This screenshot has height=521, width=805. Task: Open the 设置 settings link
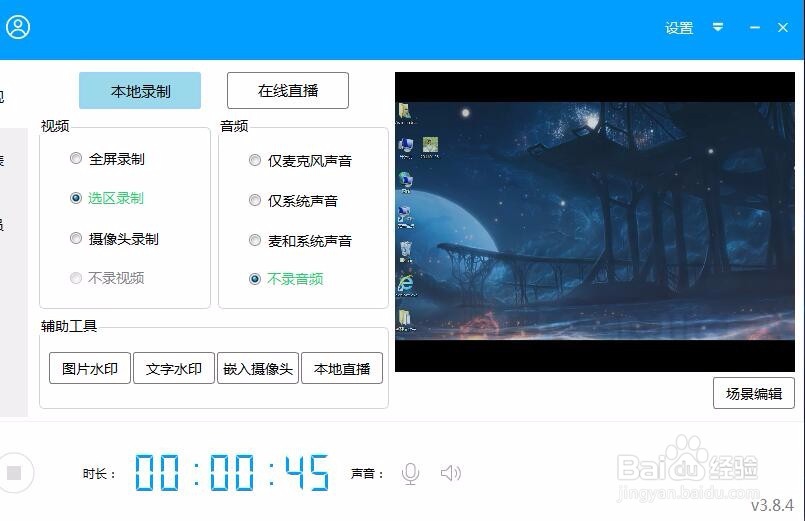(679, 28)
